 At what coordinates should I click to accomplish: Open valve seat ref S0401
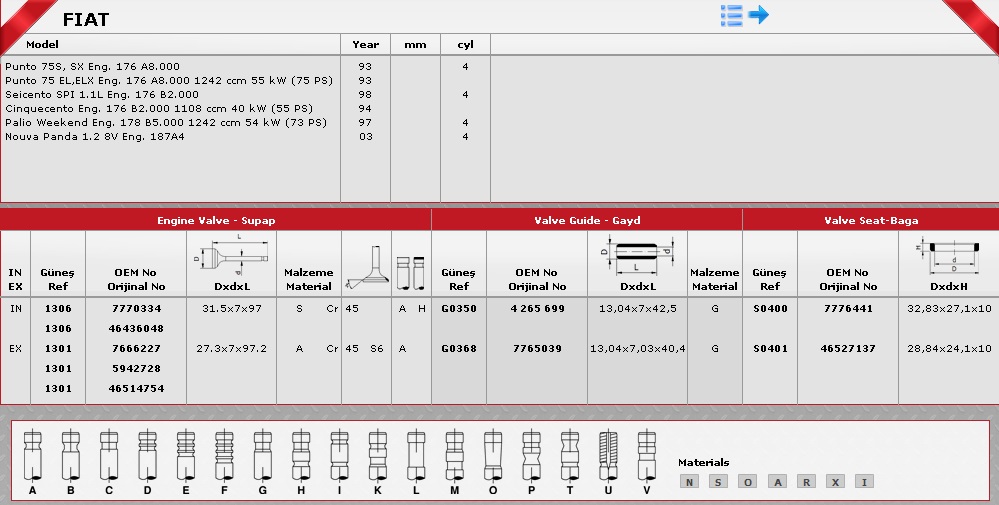click(769, 349)
